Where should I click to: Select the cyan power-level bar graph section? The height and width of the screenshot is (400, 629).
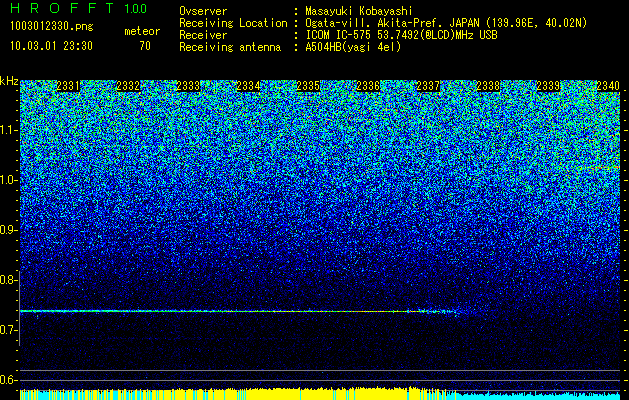[538, 395]
